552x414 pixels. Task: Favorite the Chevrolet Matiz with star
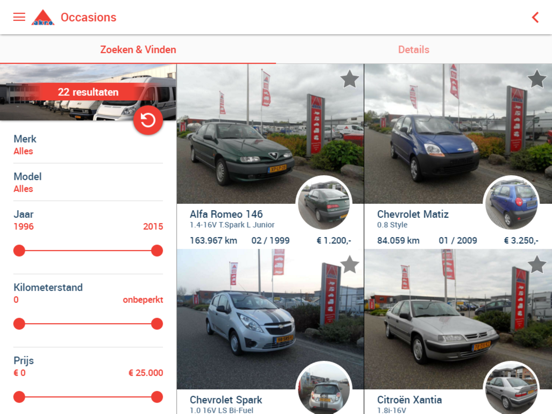537,79
